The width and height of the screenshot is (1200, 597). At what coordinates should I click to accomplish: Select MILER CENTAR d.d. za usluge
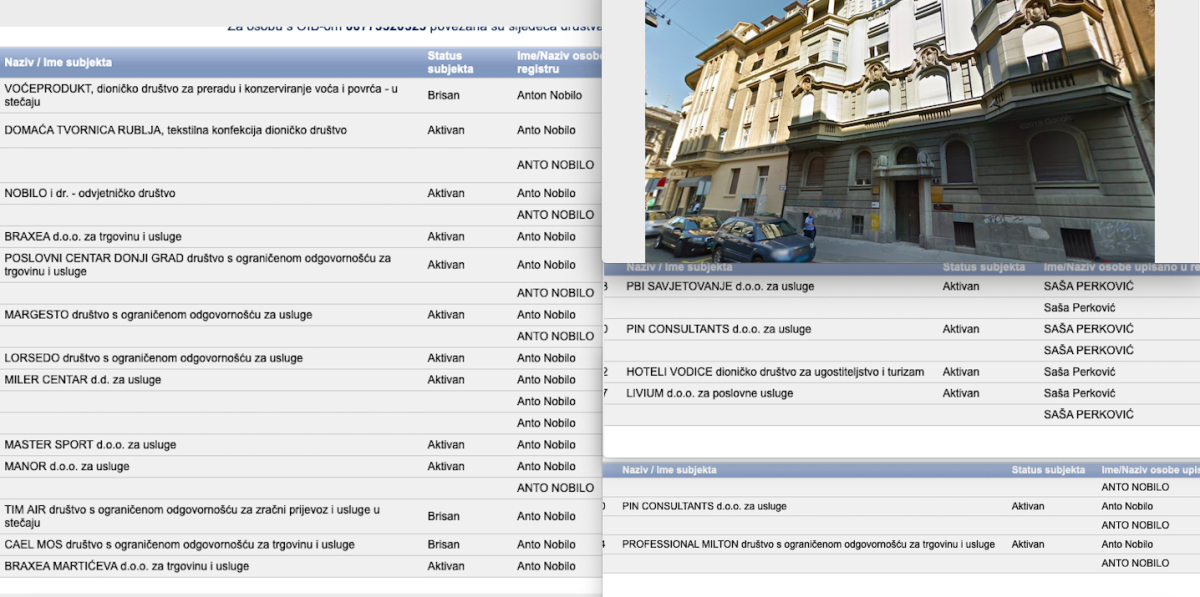83,380
